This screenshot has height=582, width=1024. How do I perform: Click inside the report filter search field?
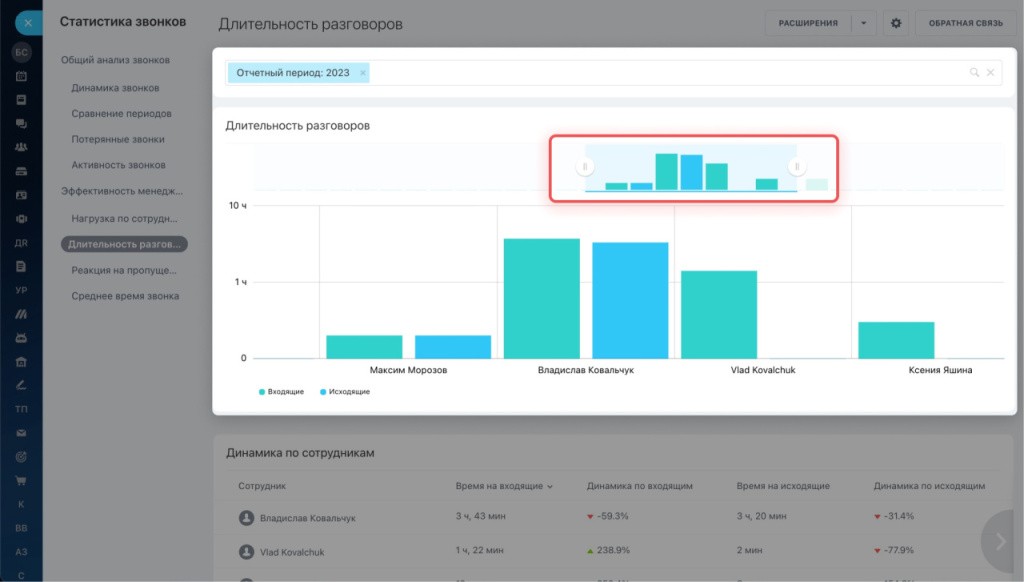click(x=660, y=73)
